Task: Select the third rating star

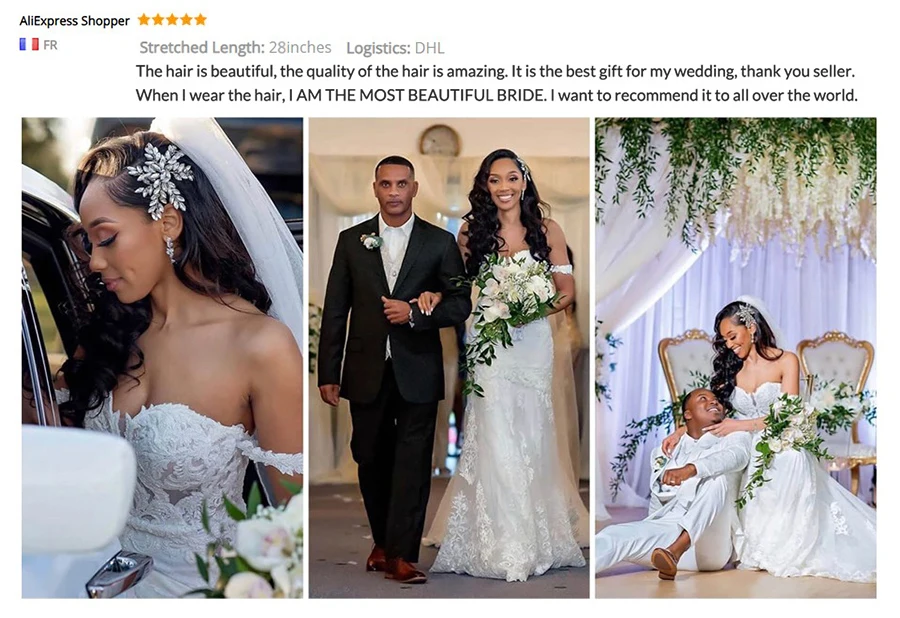Action: coord(172,20)
